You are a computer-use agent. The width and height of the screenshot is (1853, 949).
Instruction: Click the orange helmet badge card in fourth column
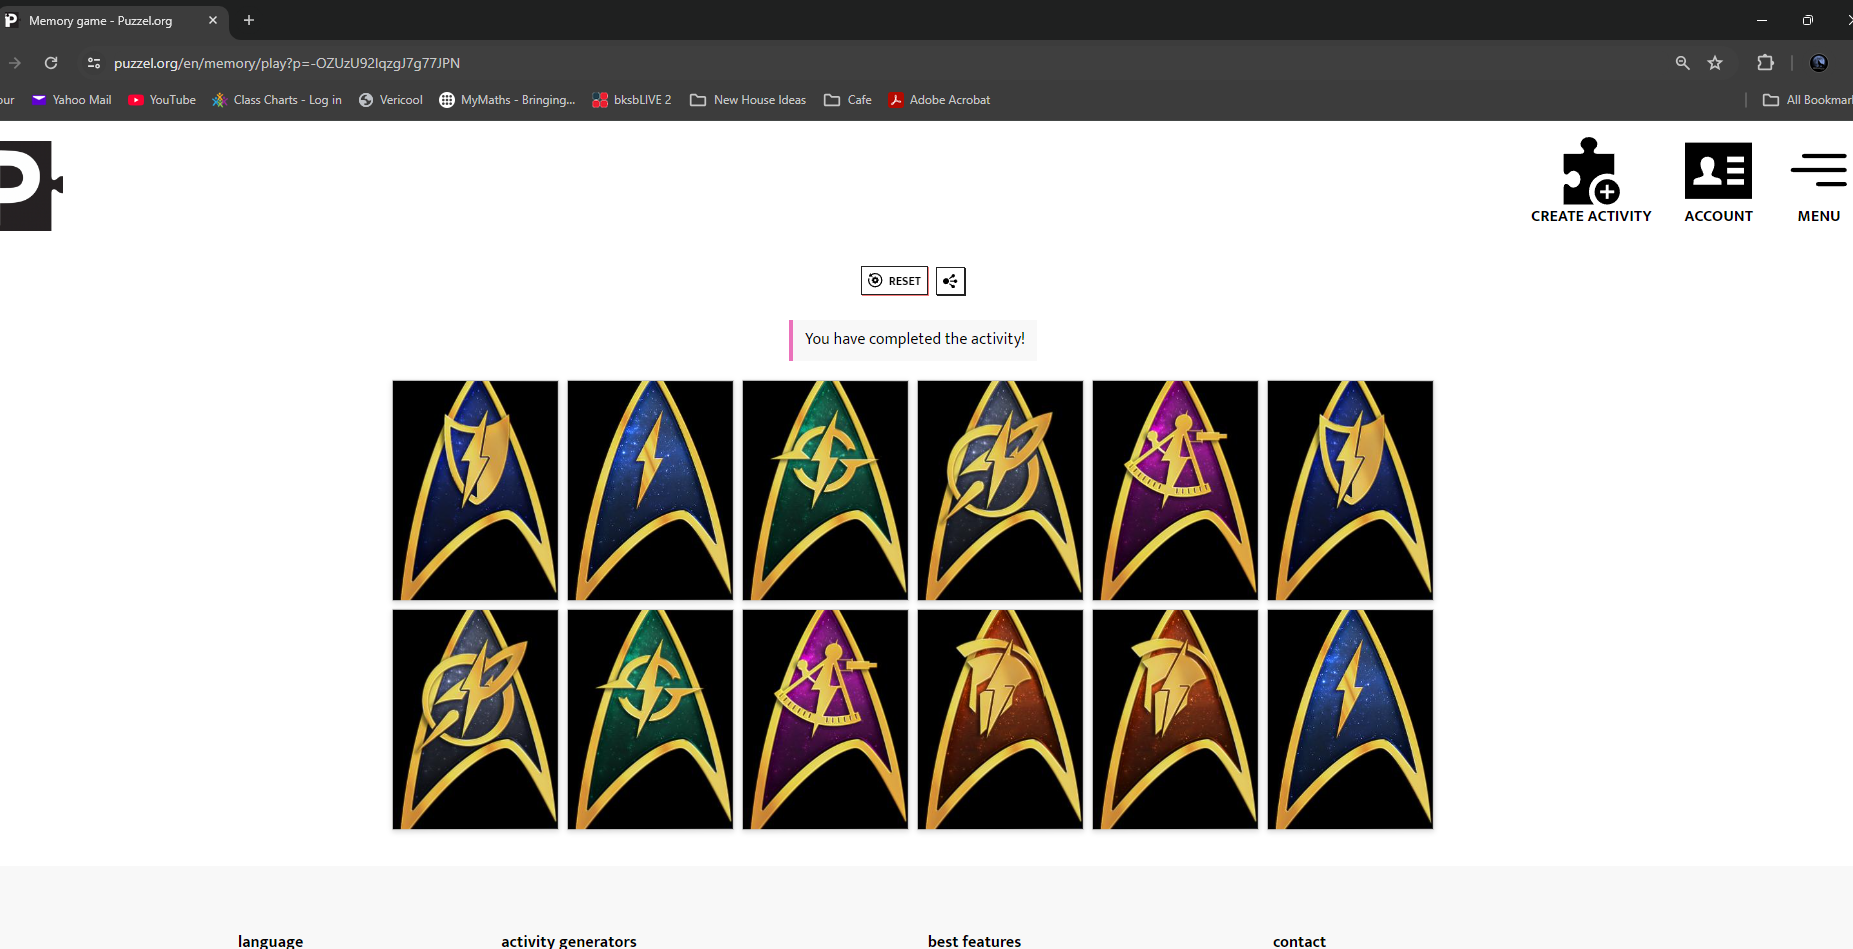coord(1000,720)
